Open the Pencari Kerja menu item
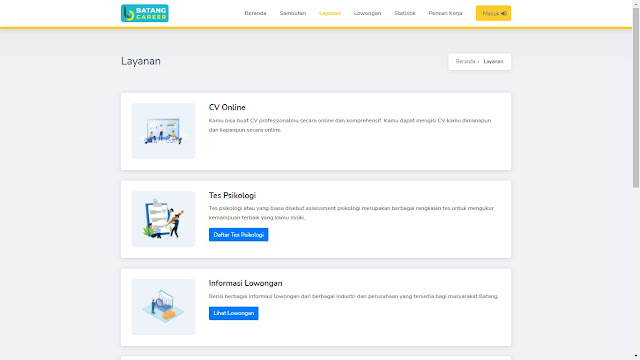 (445, 13)
